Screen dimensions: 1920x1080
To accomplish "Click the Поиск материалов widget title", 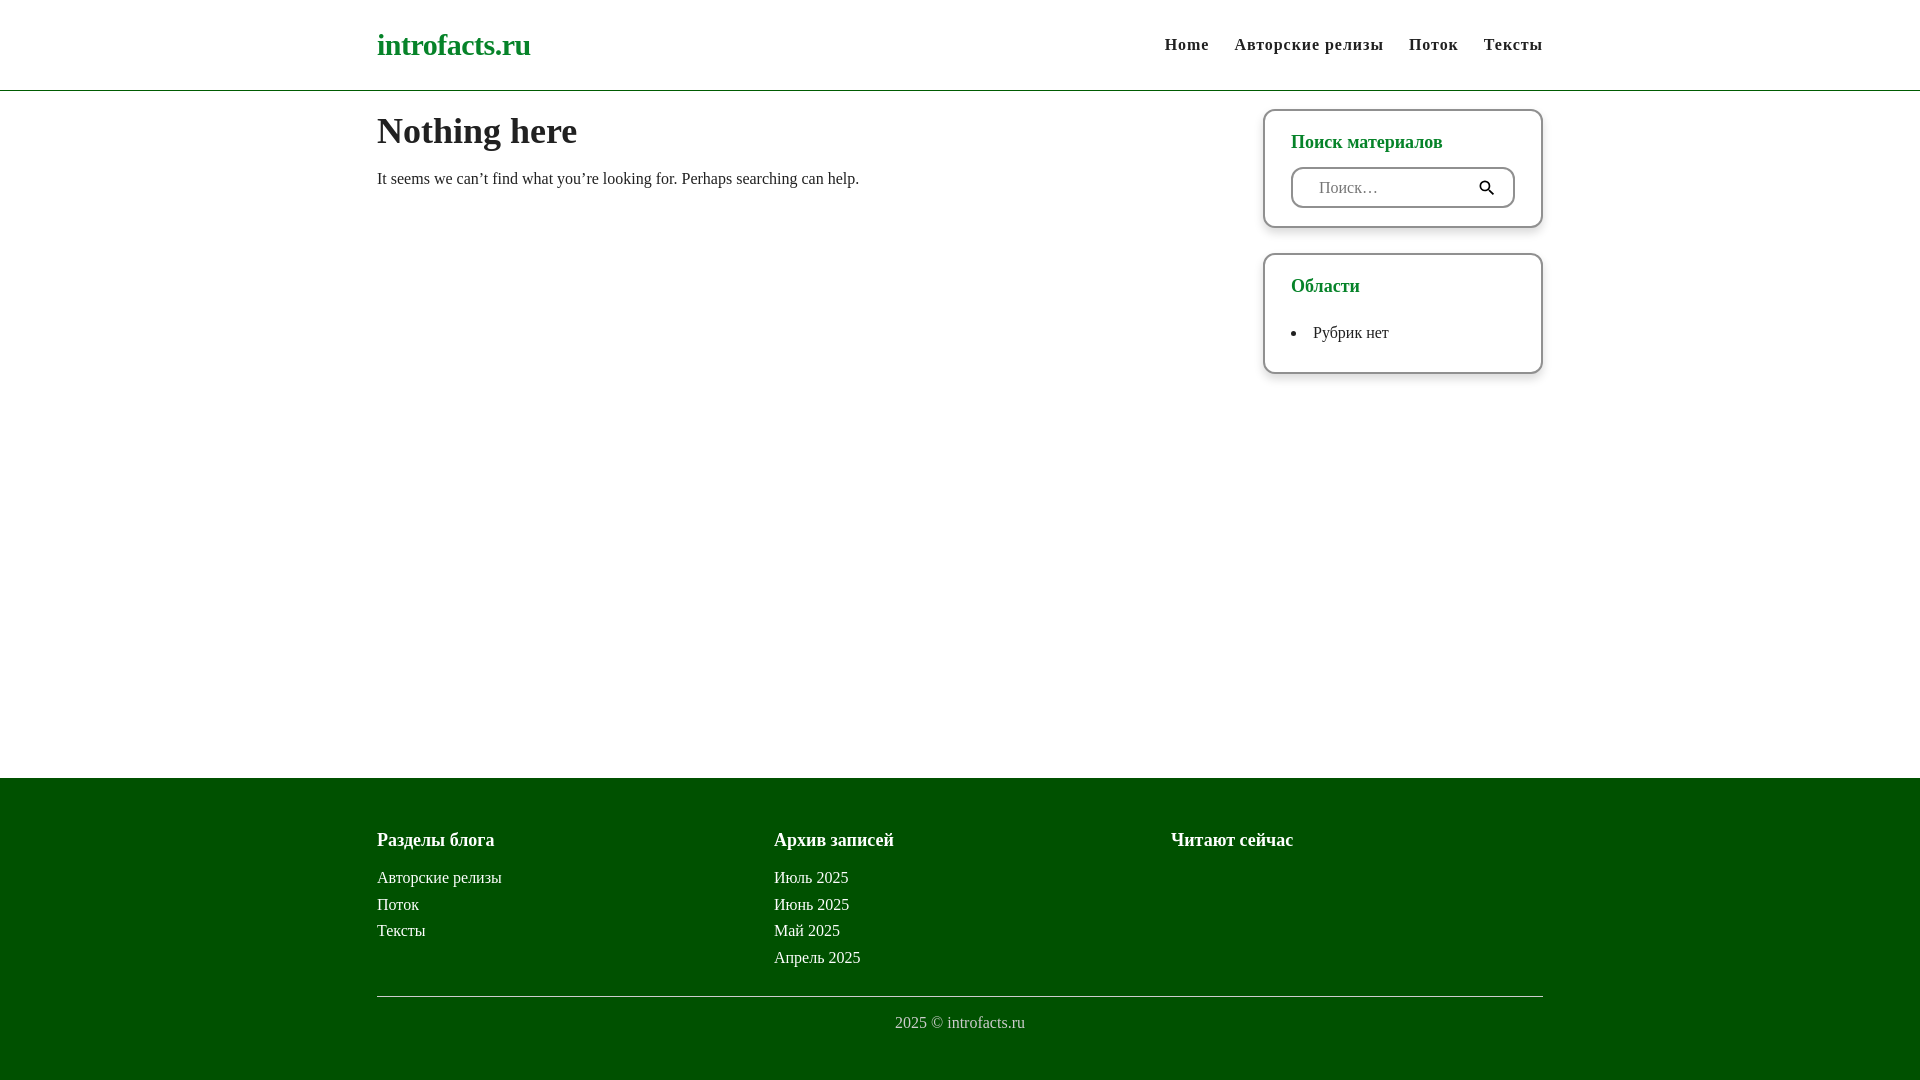I will point(1366,142).
